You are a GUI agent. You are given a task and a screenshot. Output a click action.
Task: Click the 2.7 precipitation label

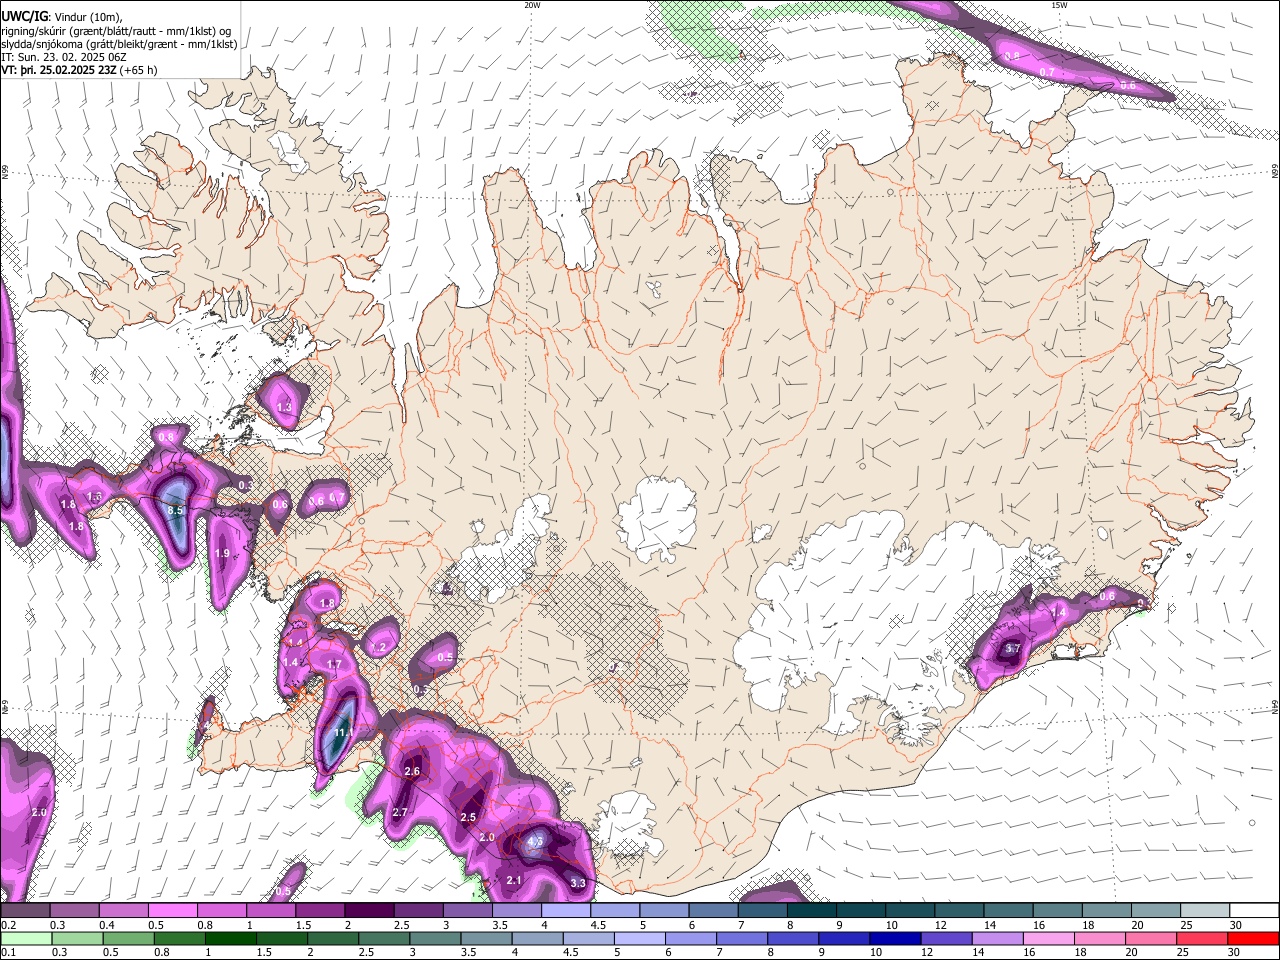pyautogui.click(x=400, y=812)
